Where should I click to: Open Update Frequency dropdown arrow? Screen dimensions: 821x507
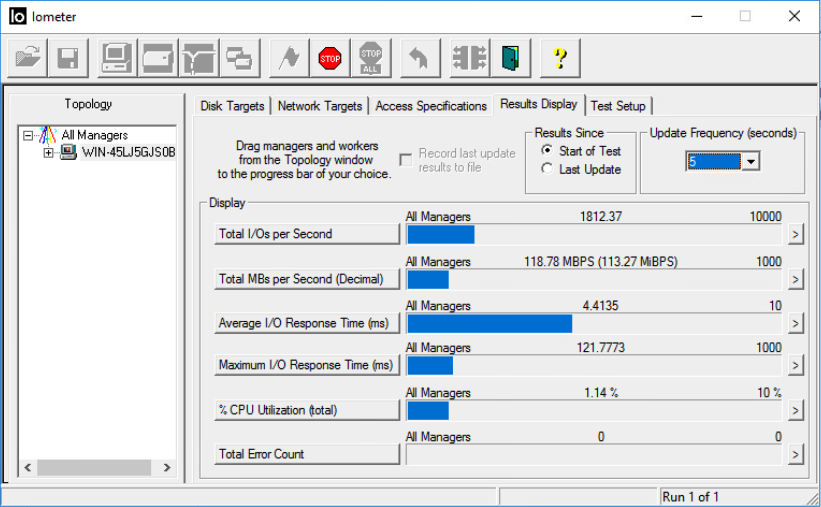point(751,161)
